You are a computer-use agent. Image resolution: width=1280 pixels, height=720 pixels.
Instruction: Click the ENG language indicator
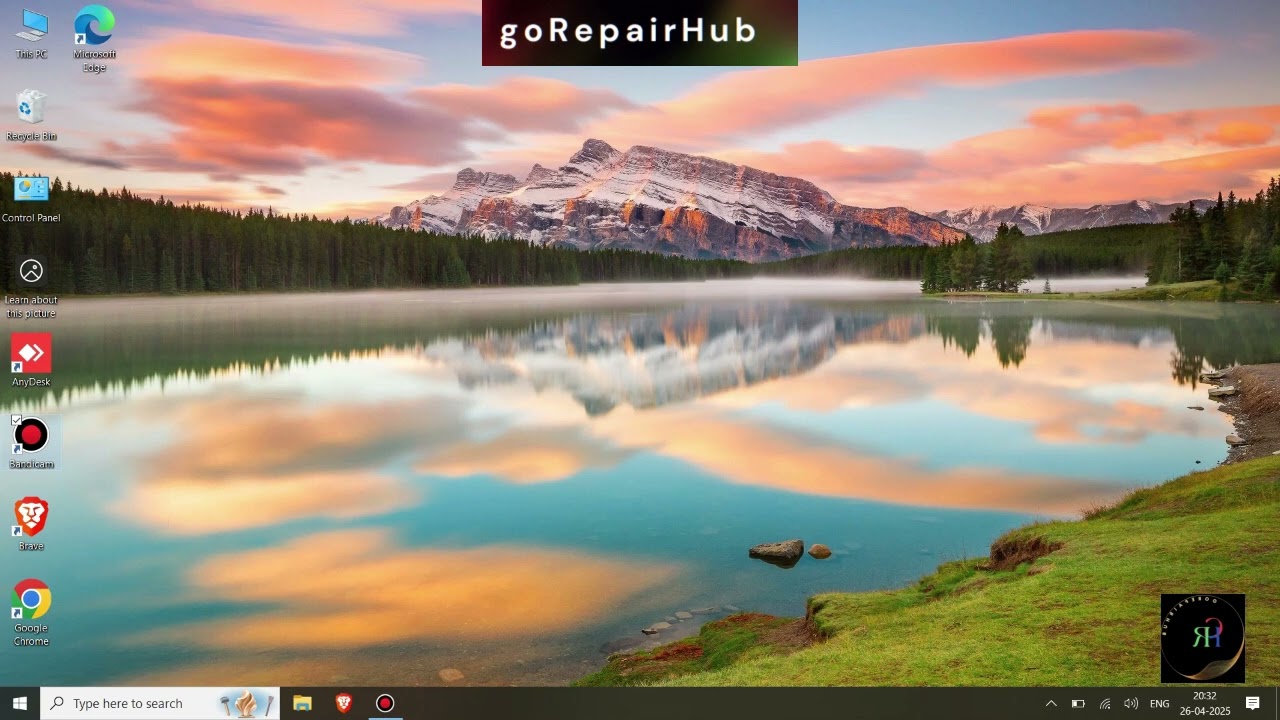pos(1159,703)
